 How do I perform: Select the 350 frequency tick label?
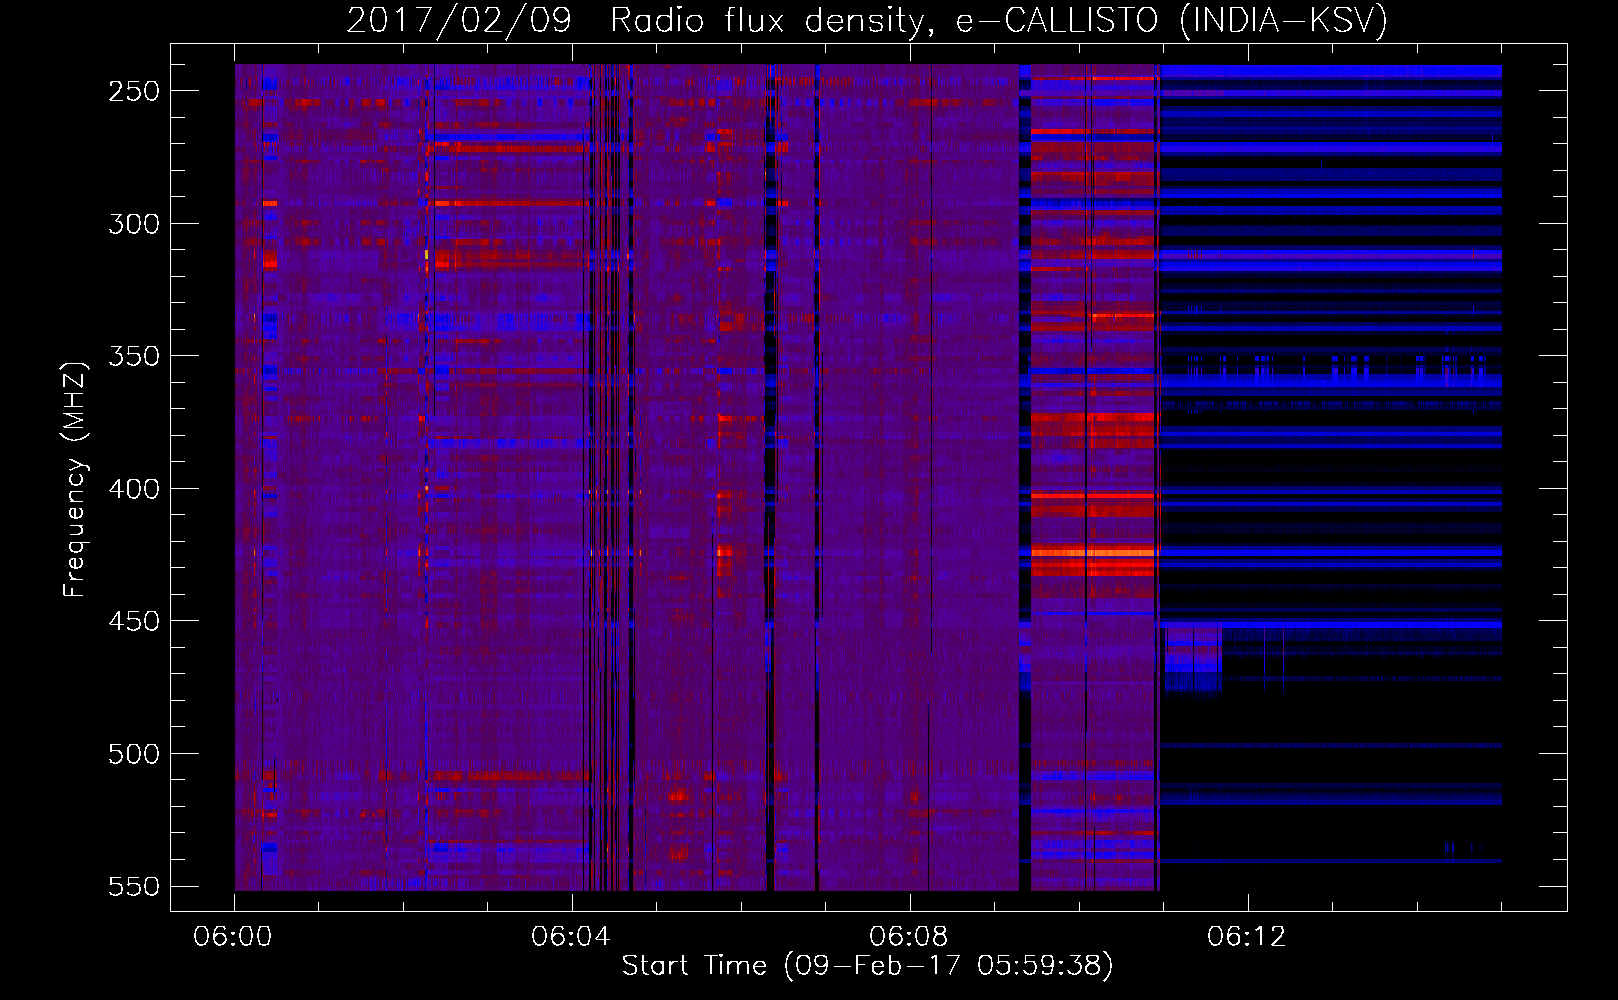coord(134,356)
